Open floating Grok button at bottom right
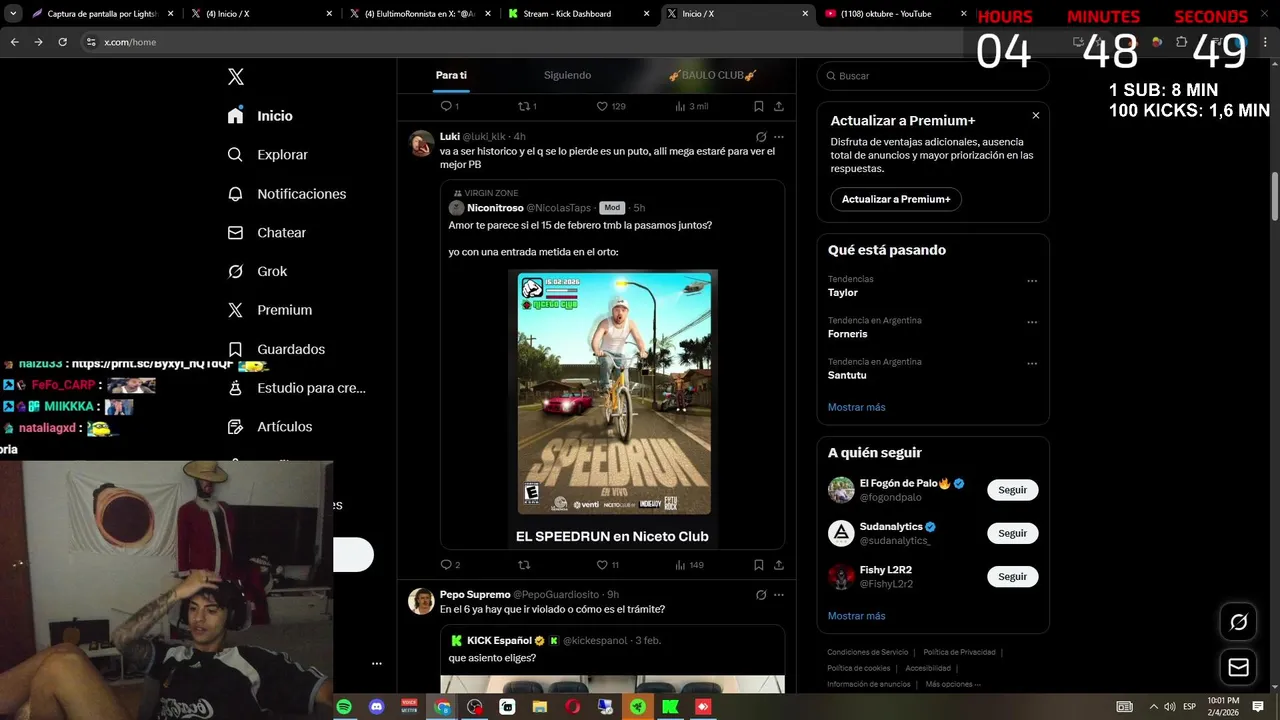The width and height of the screenshot is (1280, 720). 1238,623
